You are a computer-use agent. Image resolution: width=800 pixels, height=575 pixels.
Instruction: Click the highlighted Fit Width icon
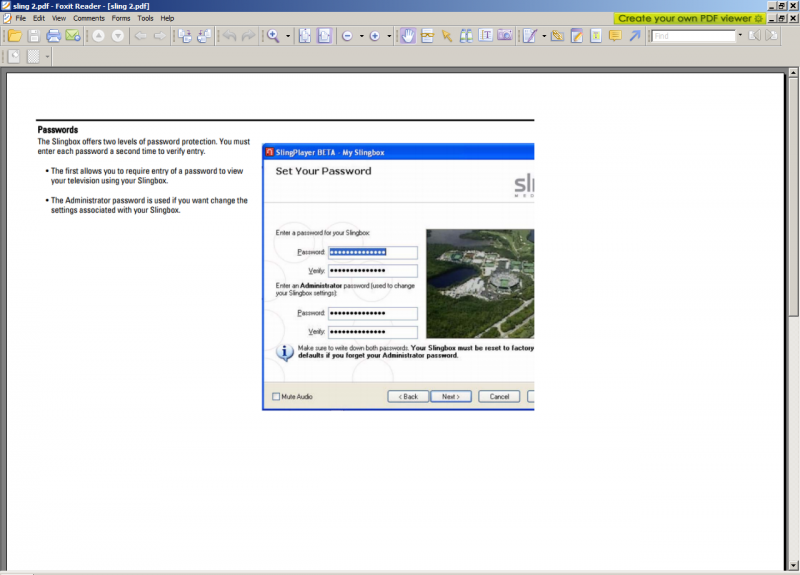(x=324, y=36)
